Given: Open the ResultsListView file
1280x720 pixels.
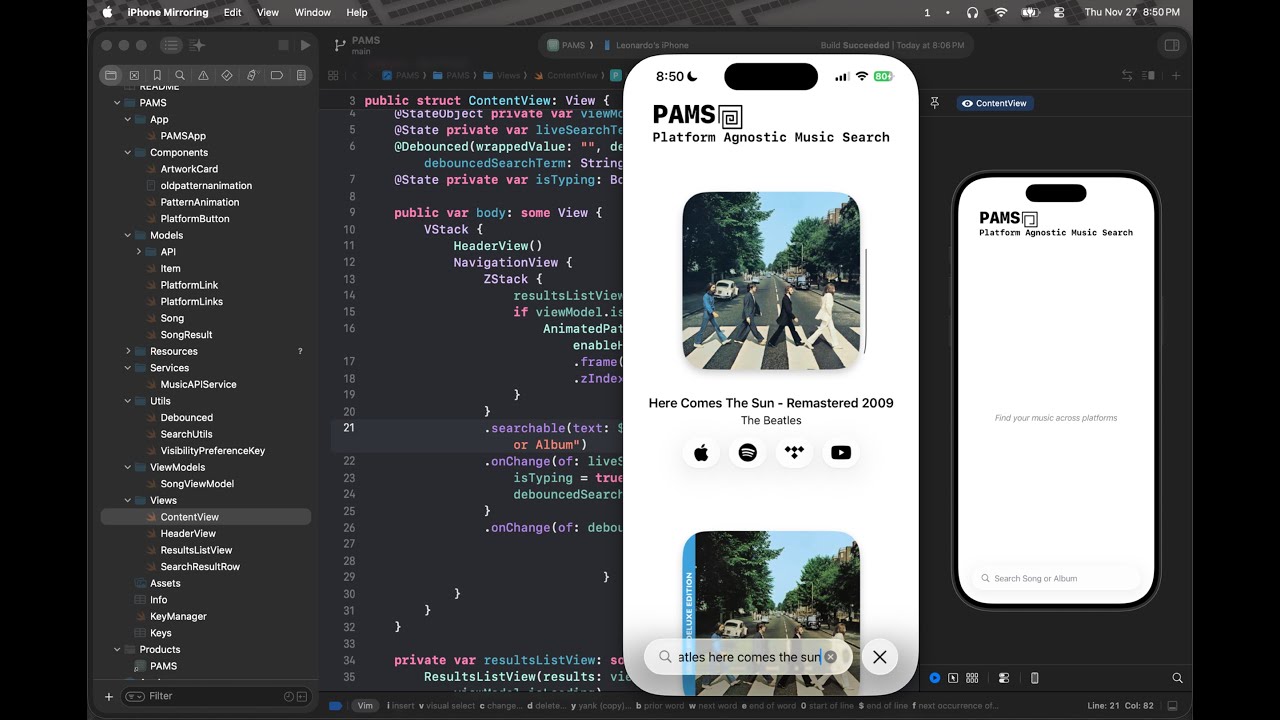Looking at the screenshot, I should [196, 550].
